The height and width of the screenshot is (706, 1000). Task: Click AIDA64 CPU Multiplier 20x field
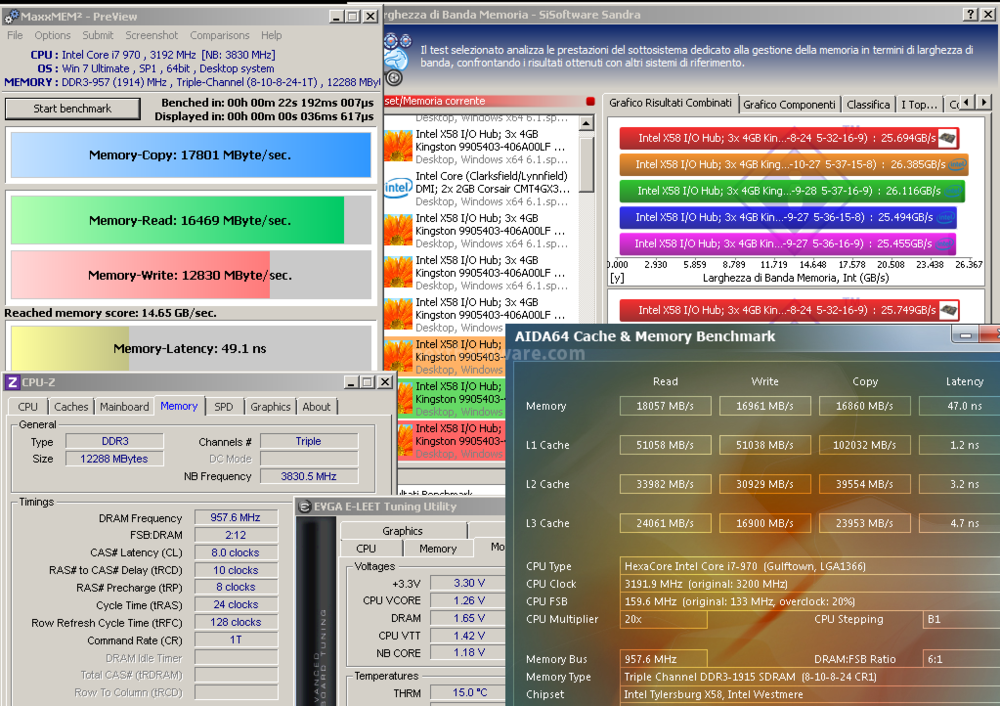663,619
